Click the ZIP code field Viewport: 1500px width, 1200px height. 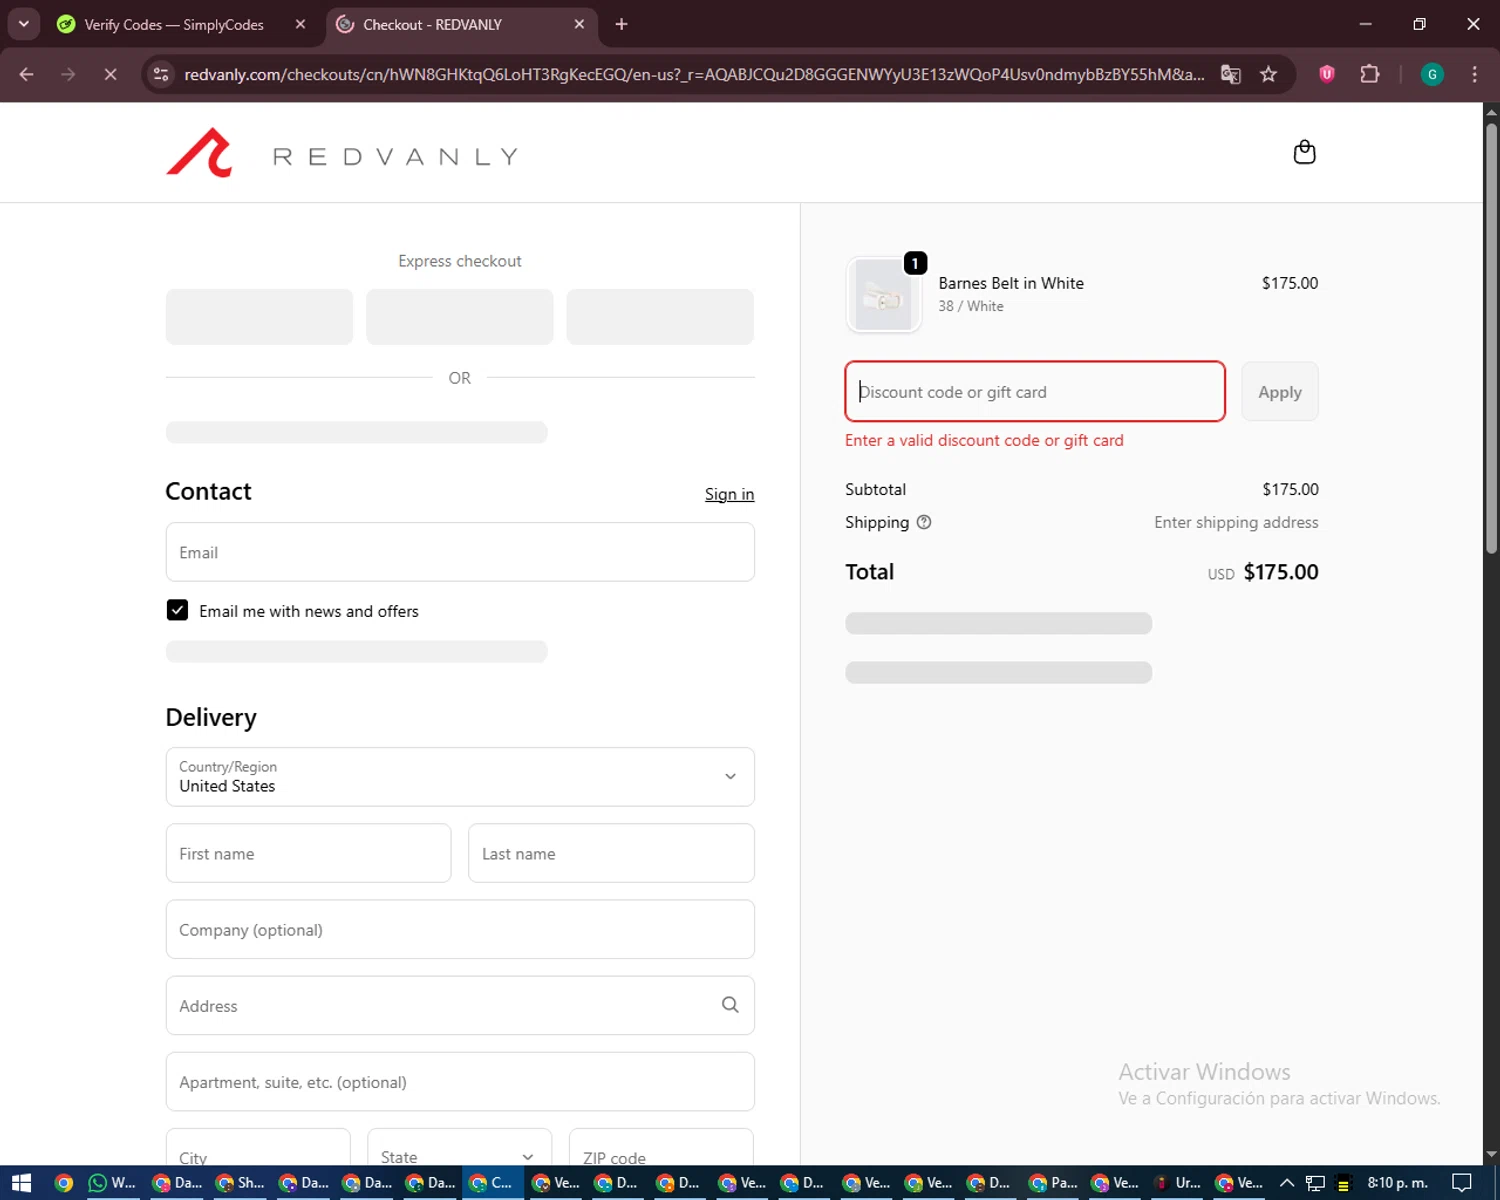pos(661,1147)
